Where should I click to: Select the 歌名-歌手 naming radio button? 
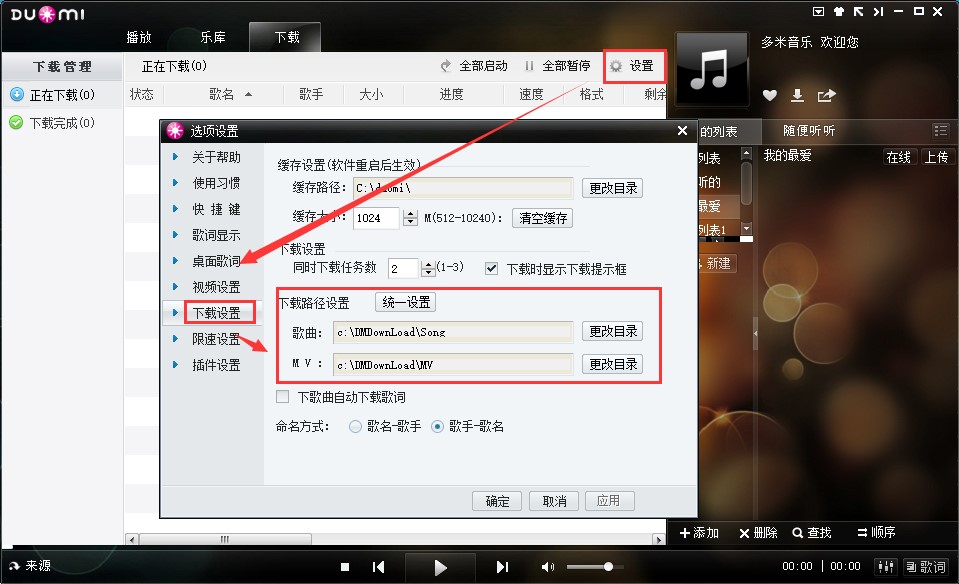pos(355,426)
